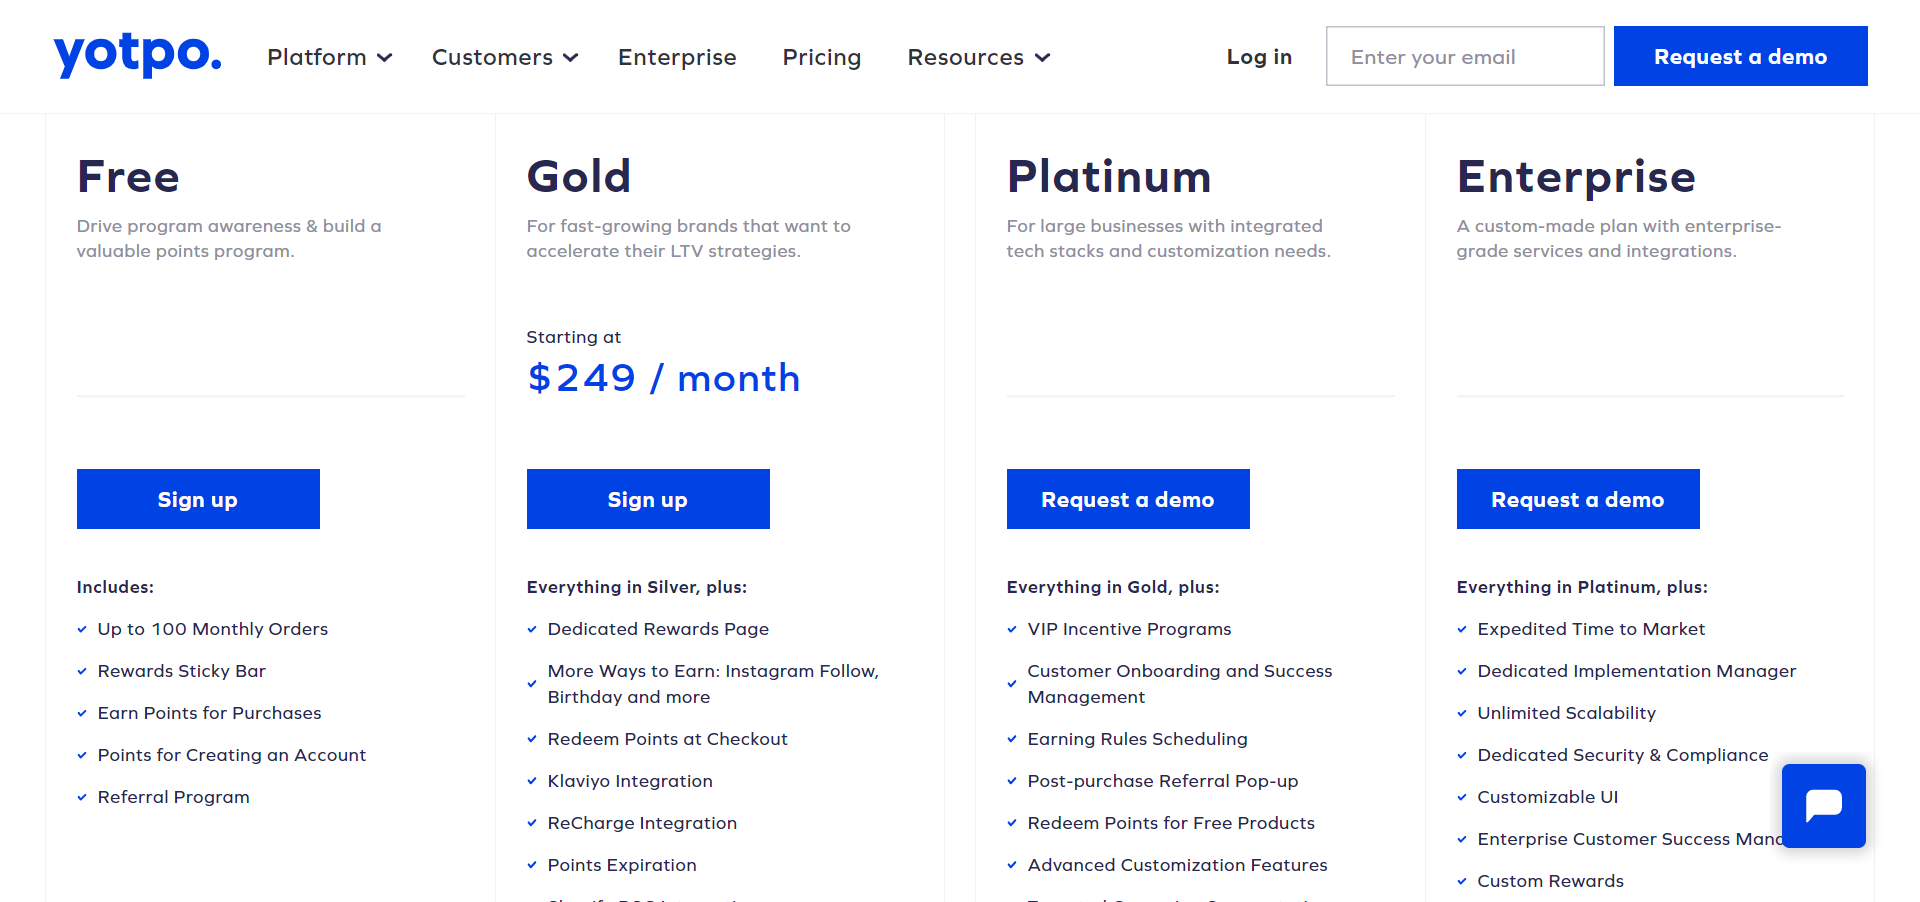Click the Yotpo logo
Viewport: 1920px width, 902px height.
[137, 55]
